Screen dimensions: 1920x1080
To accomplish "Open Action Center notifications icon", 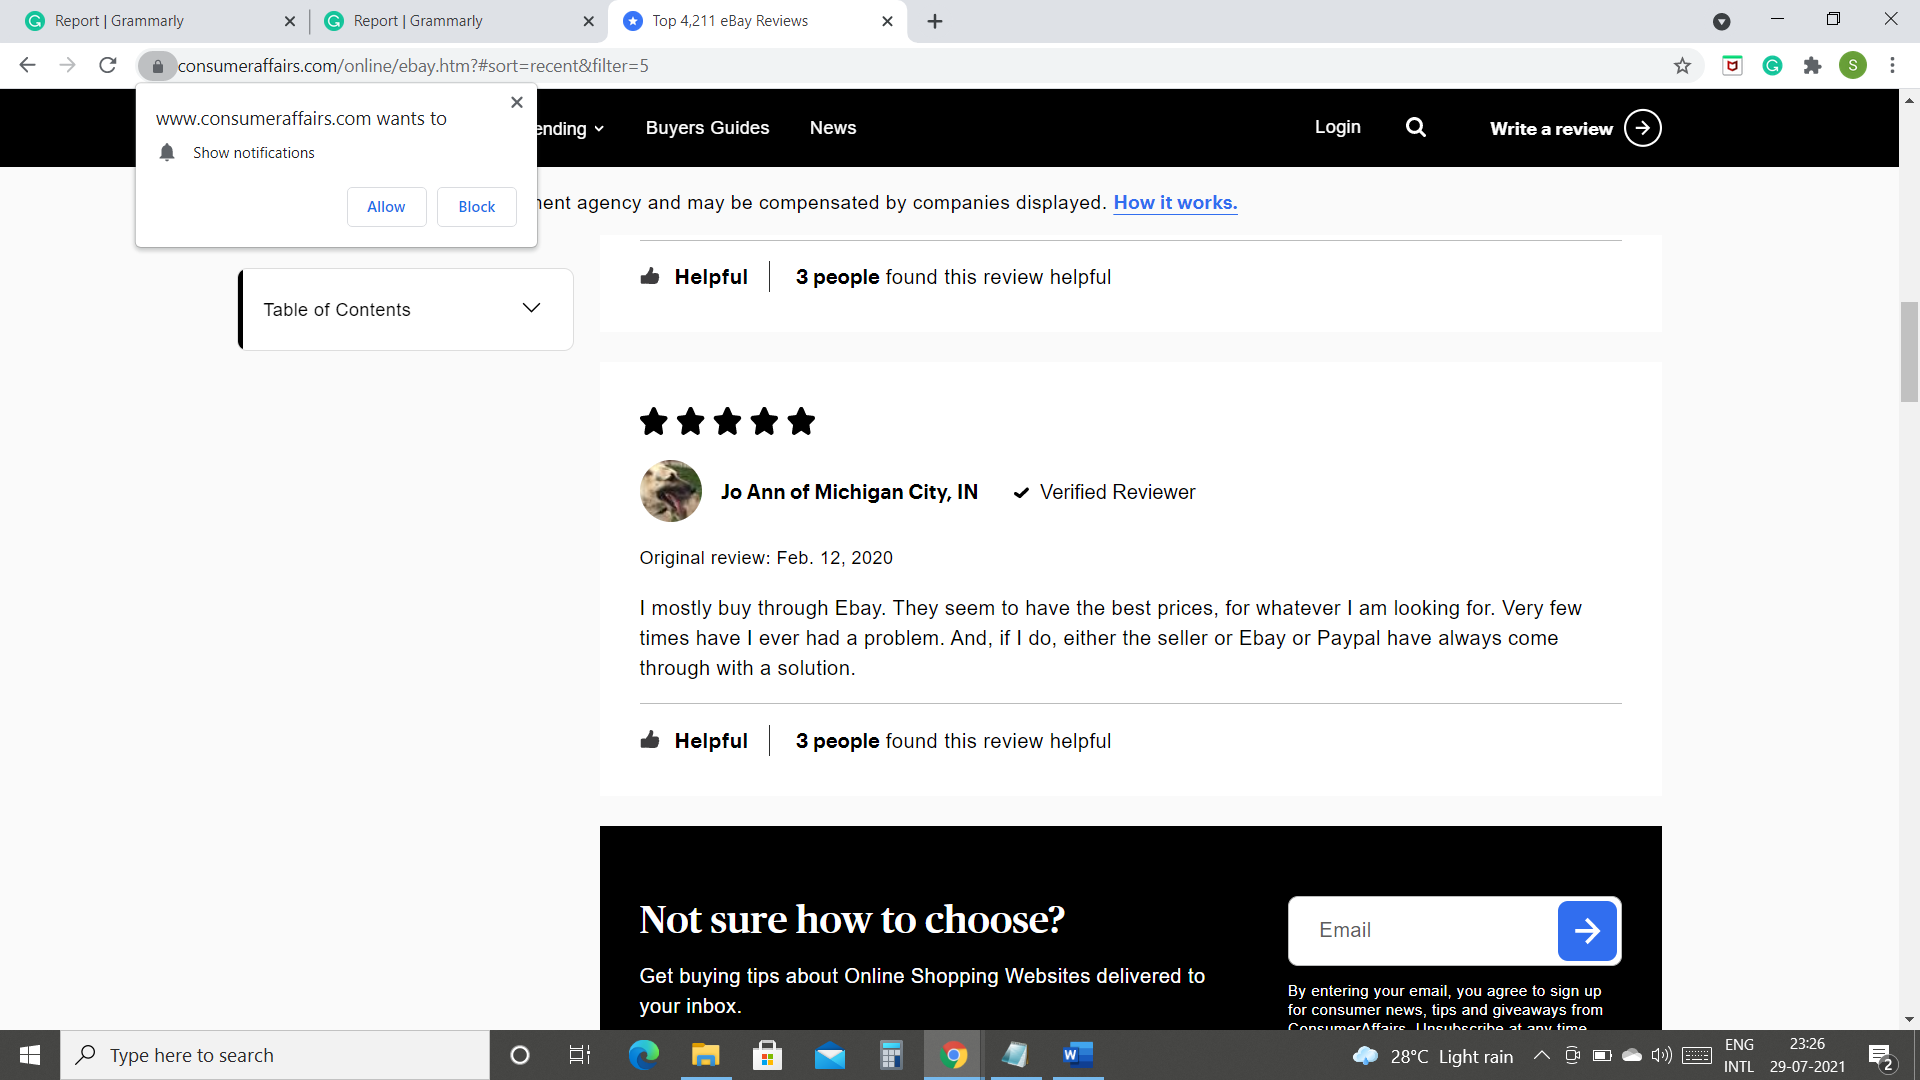I will tap(1881, 1056).
